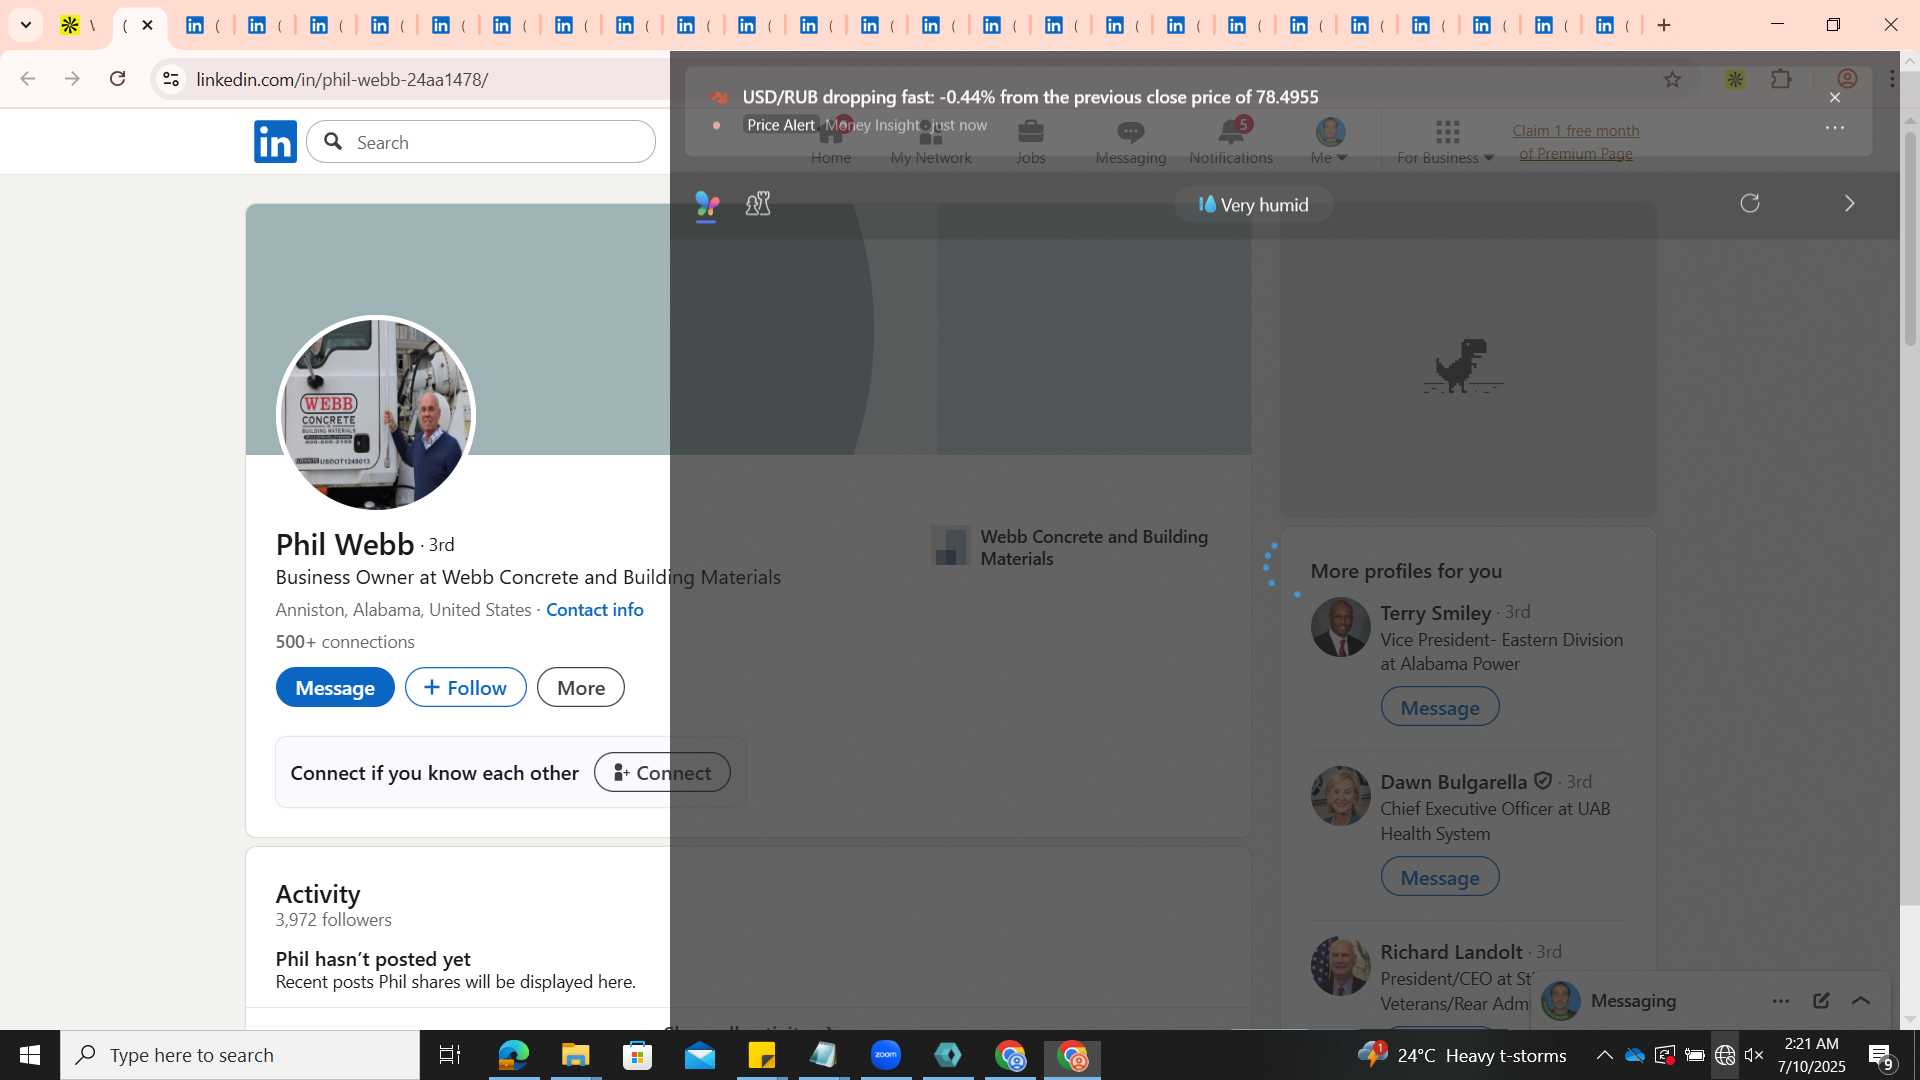The image size is (1920, 1080).
Task: Dismiss the USD/RUB price alert
Action: coord(1835,97)
